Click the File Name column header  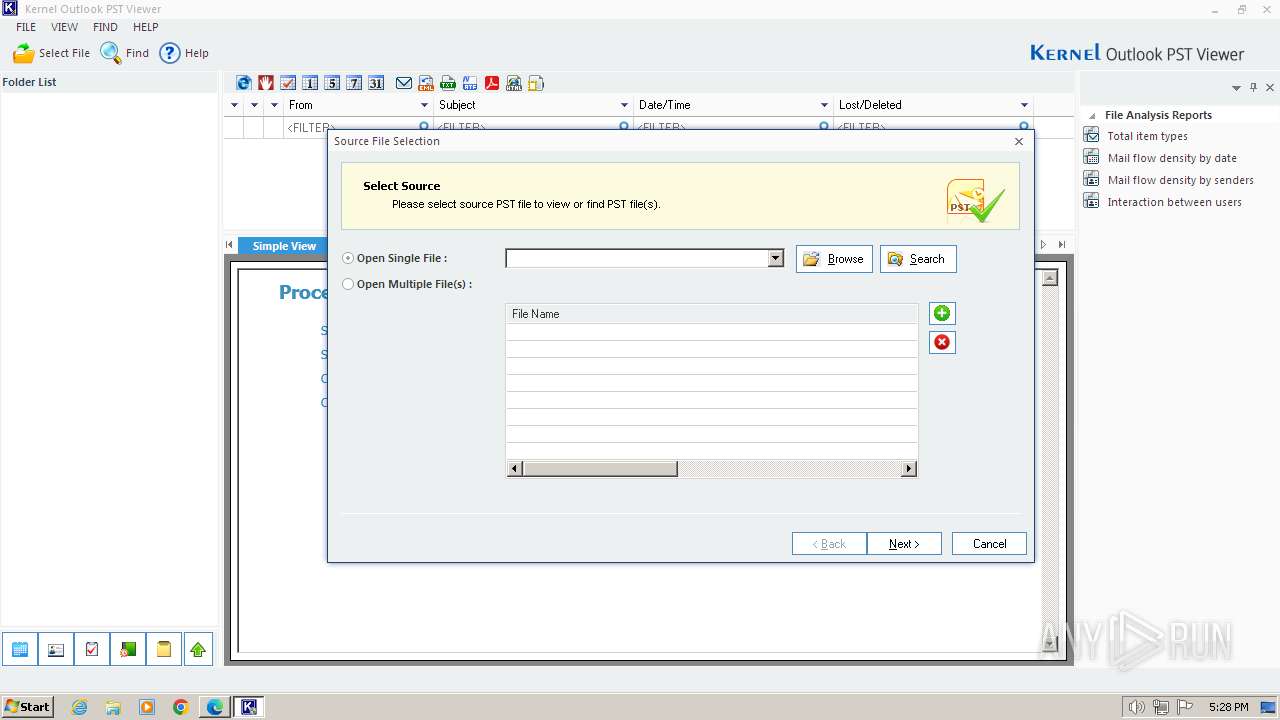(x=711, y=314)
